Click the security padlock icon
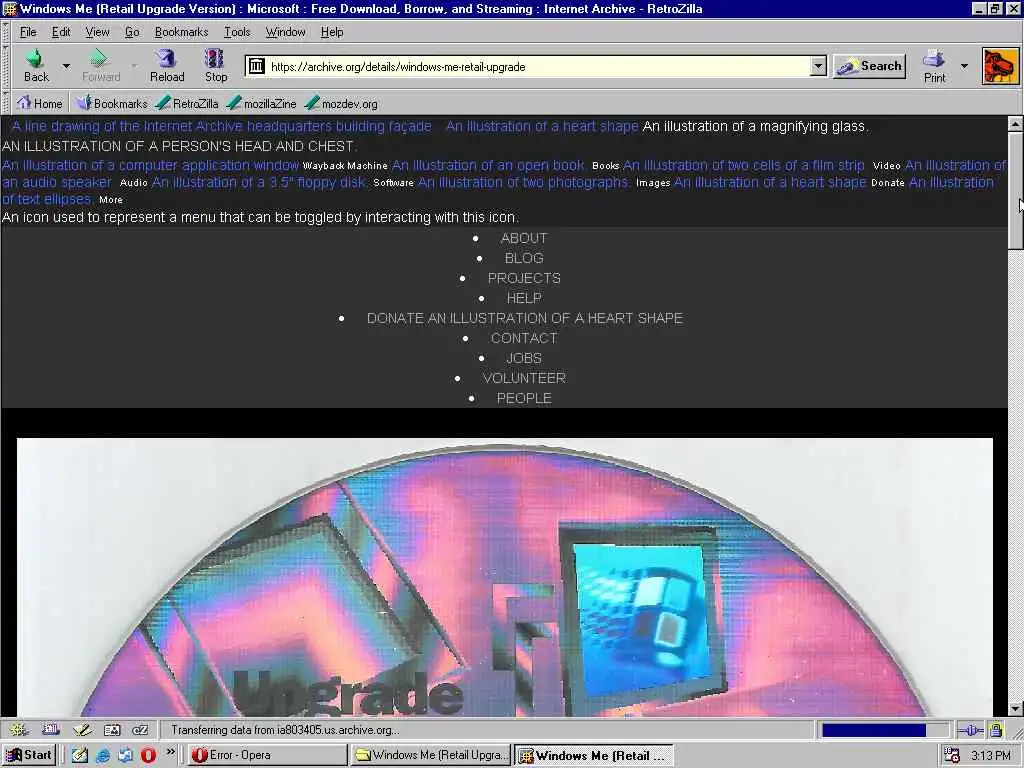The image size is (1024, 768). (x=995, y=730)
